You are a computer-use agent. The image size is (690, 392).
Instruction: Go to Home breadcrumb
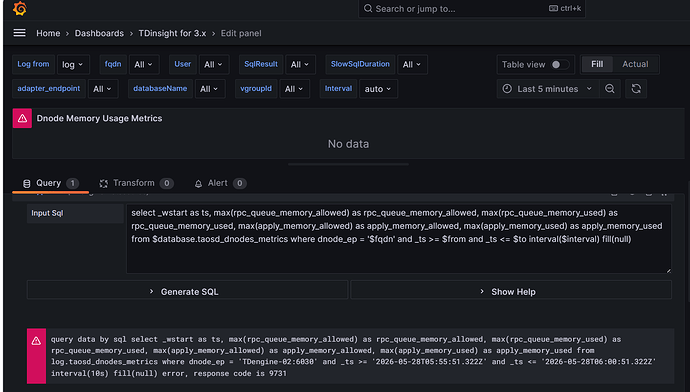[48, 33]
